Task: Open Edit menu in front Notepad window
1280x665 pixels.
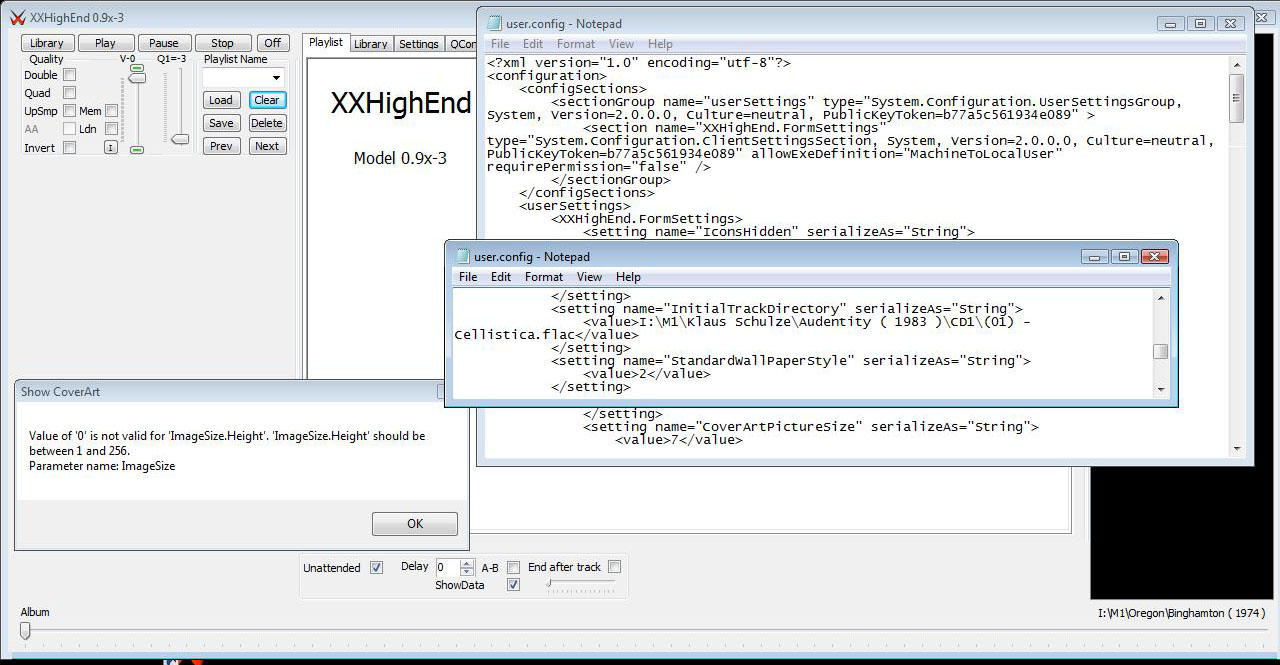Action: [x=501, y=277]
